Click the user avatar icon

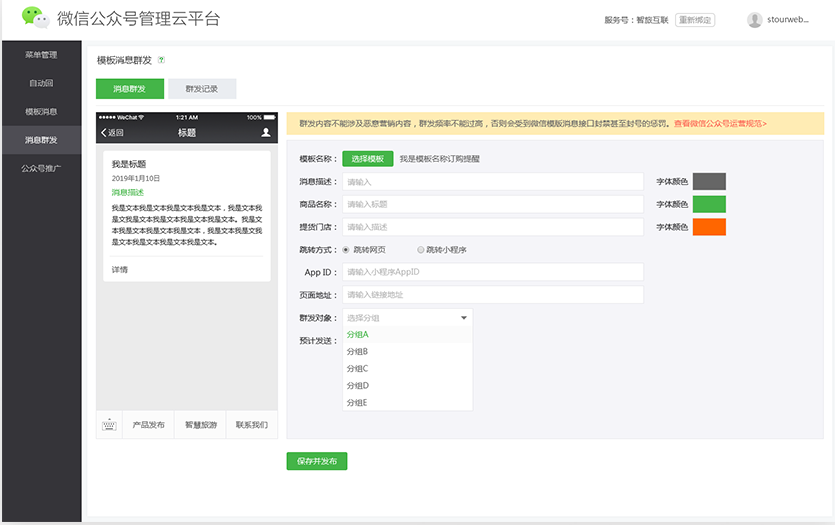[x=754, y=19]
